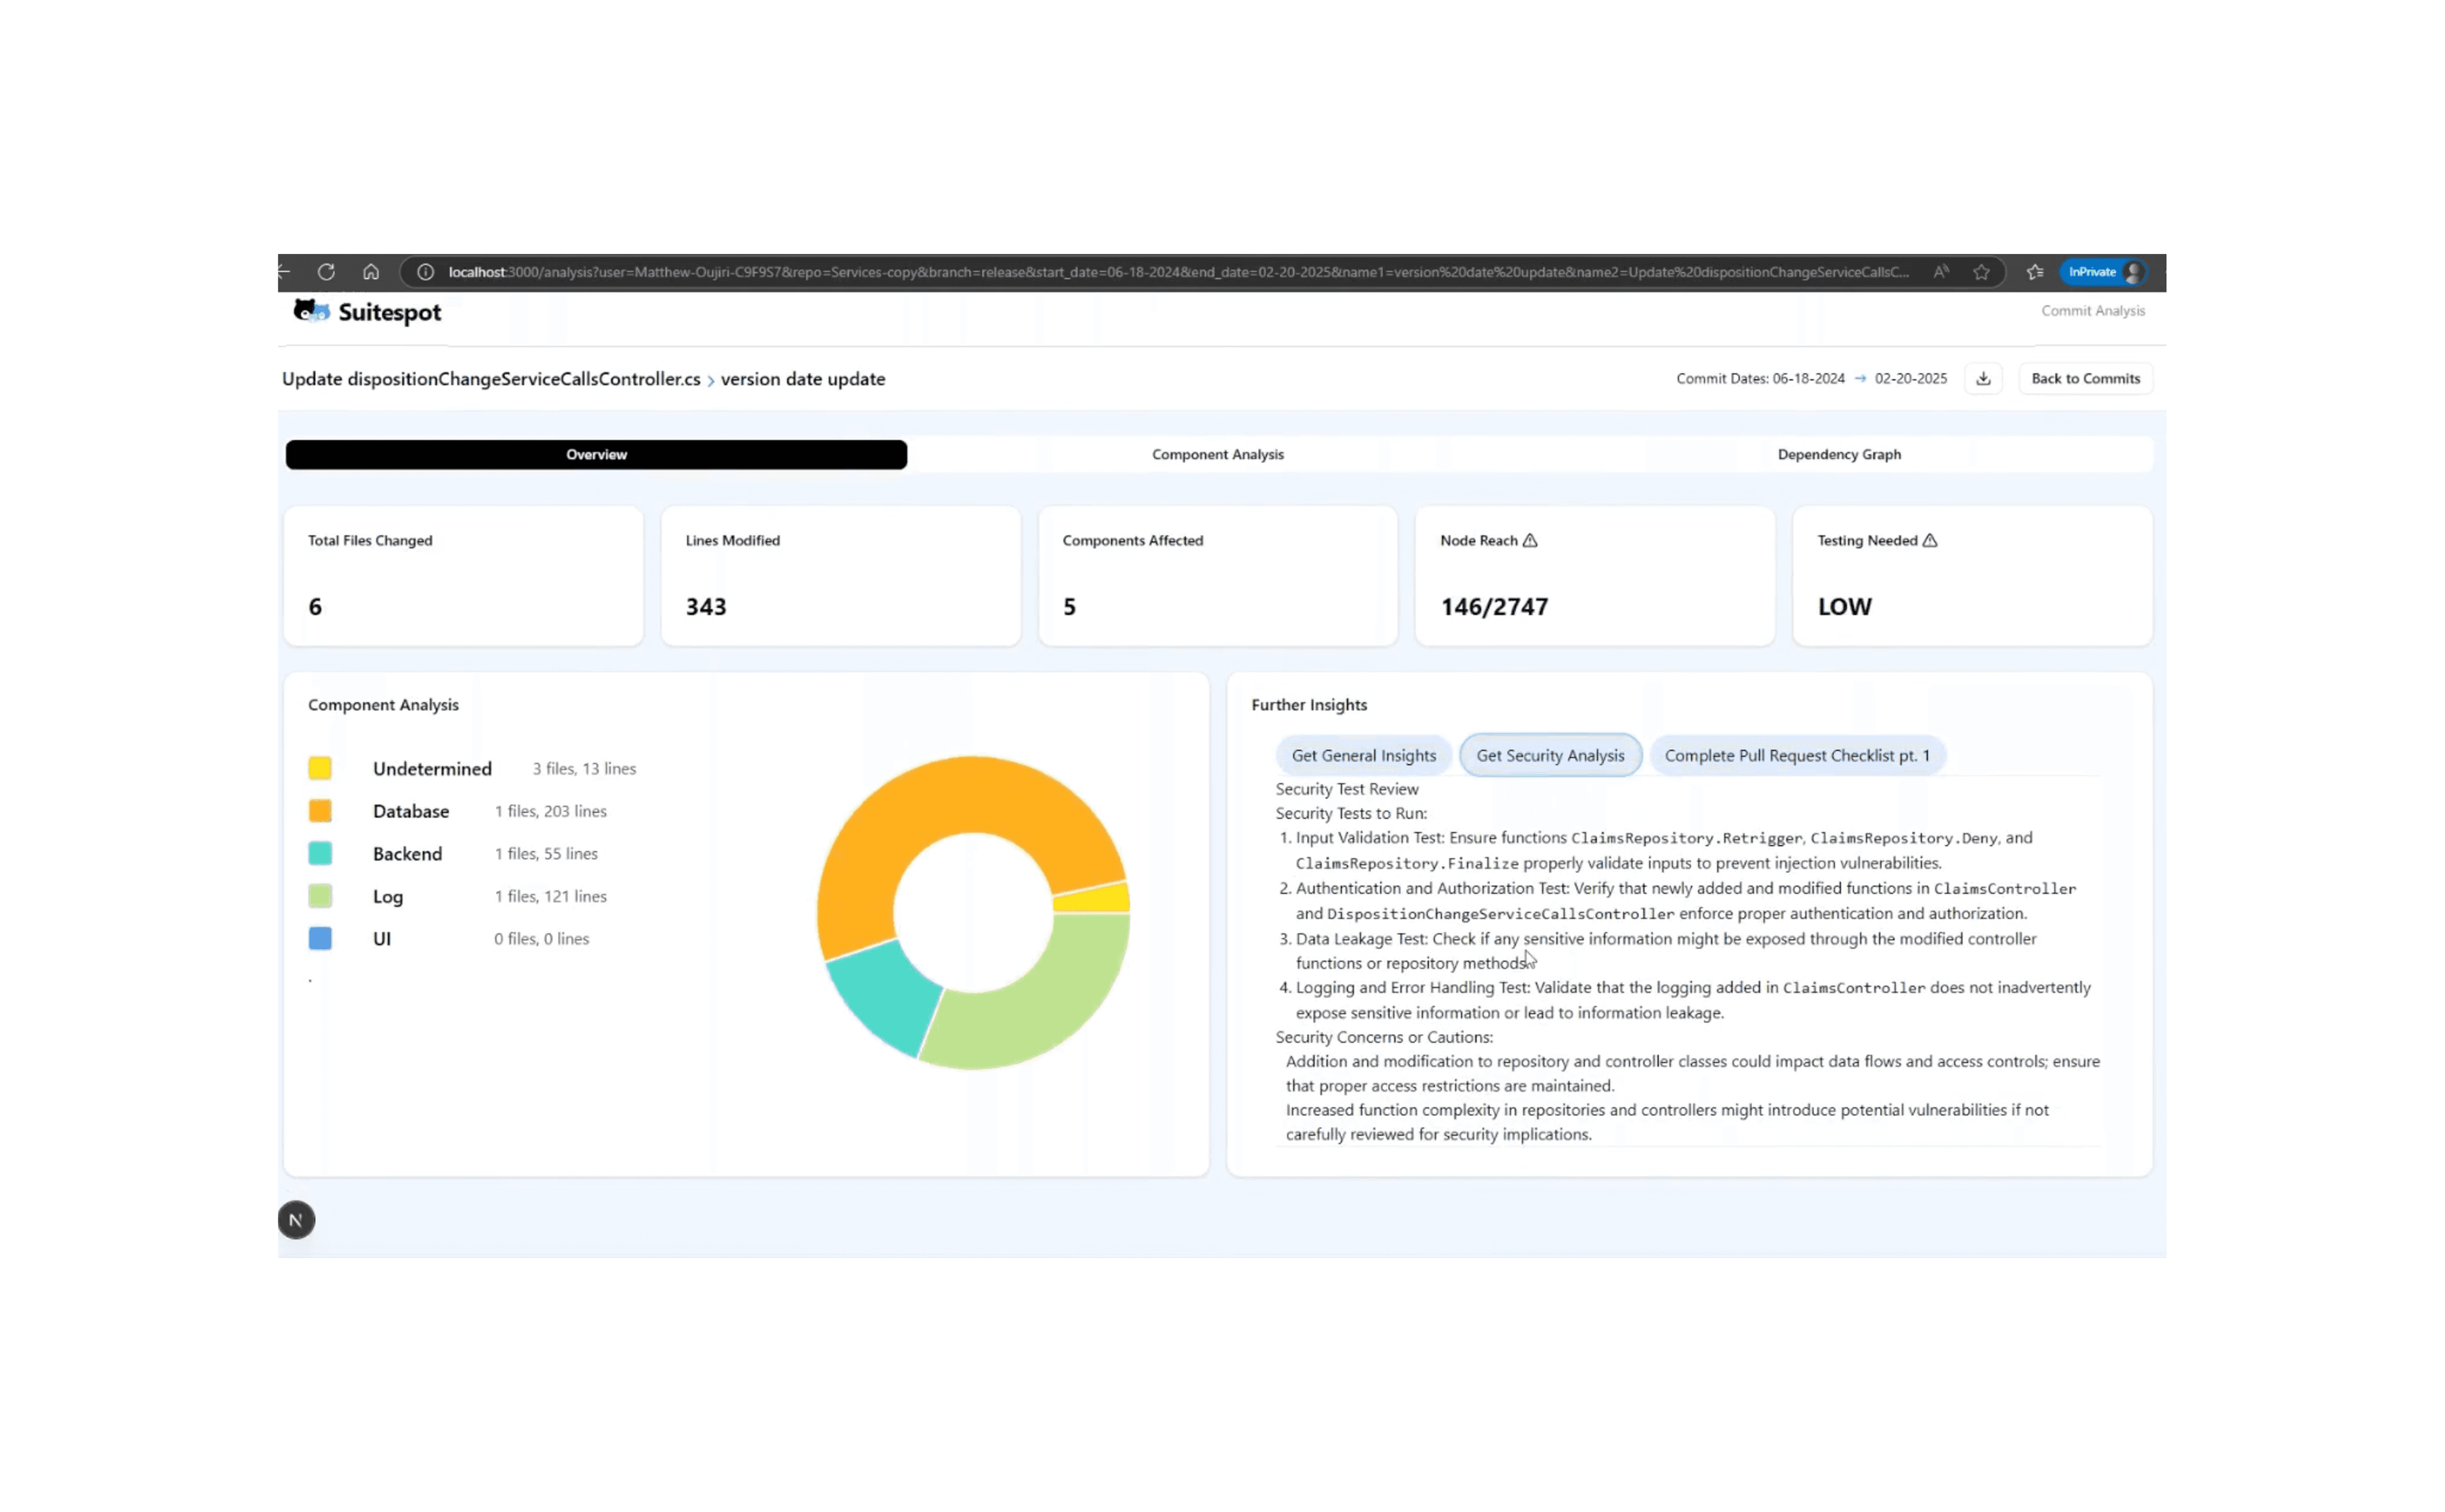Switch to the Component Analysis tab

point(1217,454)
